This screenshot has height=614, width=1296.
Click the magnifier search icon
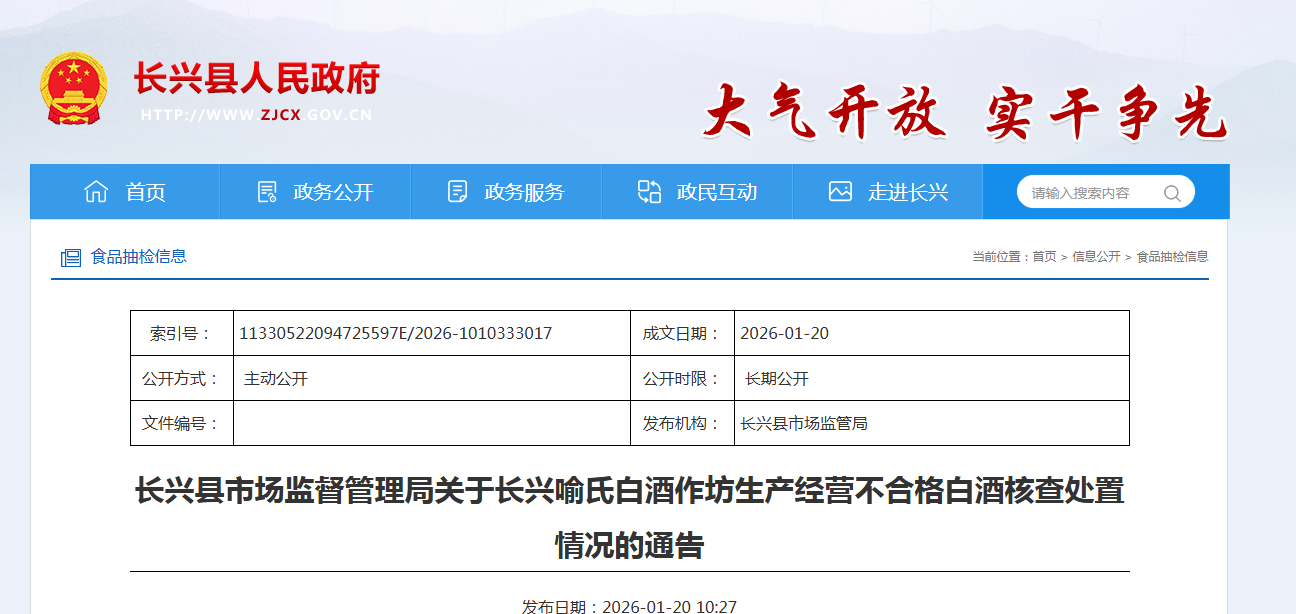(x=1172, y=193)
